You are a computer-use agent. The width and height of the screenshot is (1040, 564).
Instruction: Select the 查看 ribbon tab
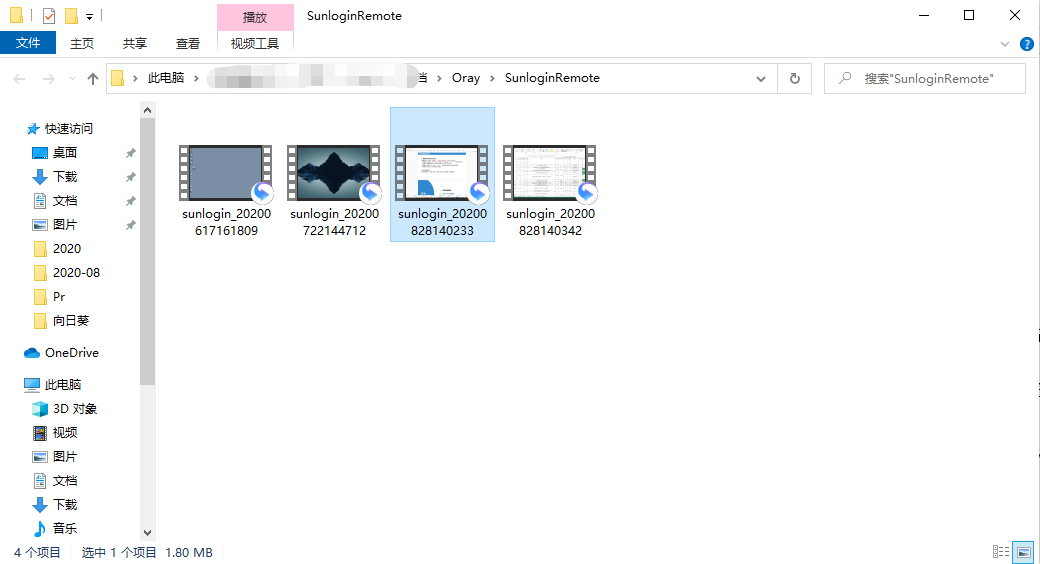coord(188,43)
